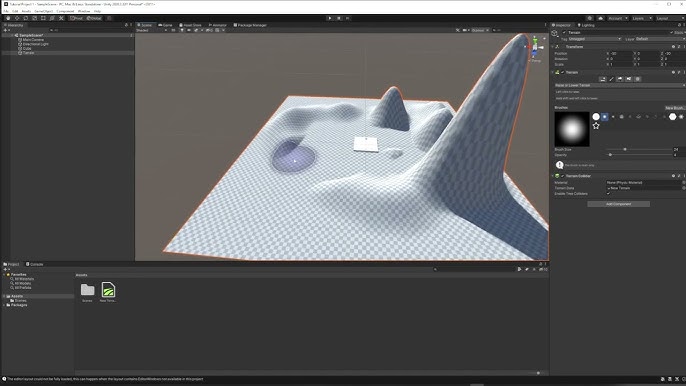
Task: Switch to the Game tab
Action: coord(165,25)
